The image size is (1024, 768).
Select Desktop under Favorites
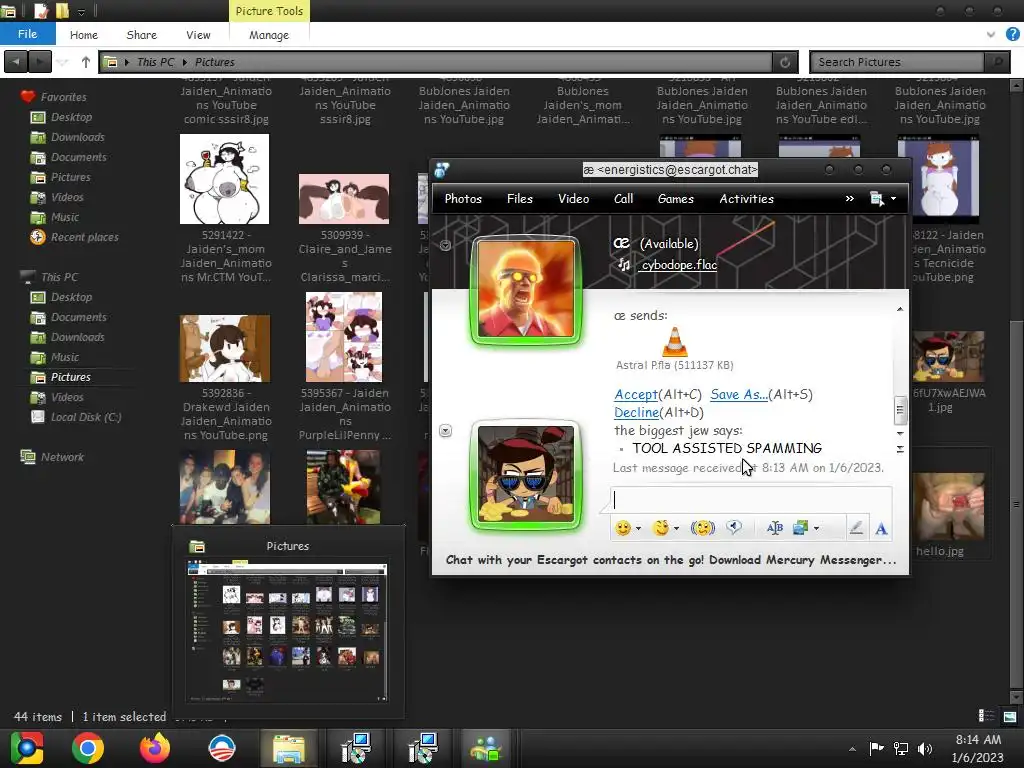pos(71,117)
